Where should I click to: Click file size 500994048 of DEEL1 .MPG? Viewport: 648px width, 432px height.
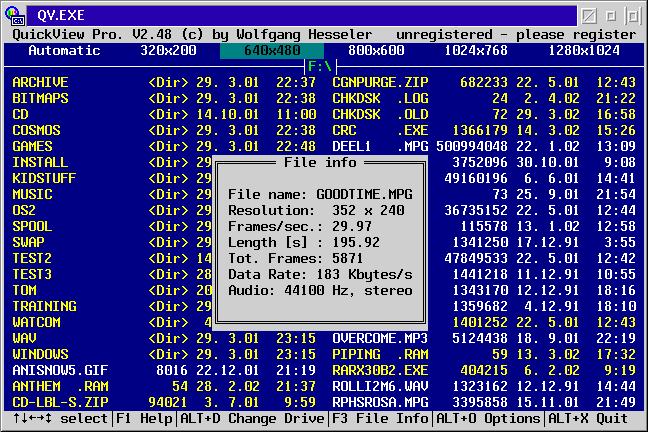472,146
